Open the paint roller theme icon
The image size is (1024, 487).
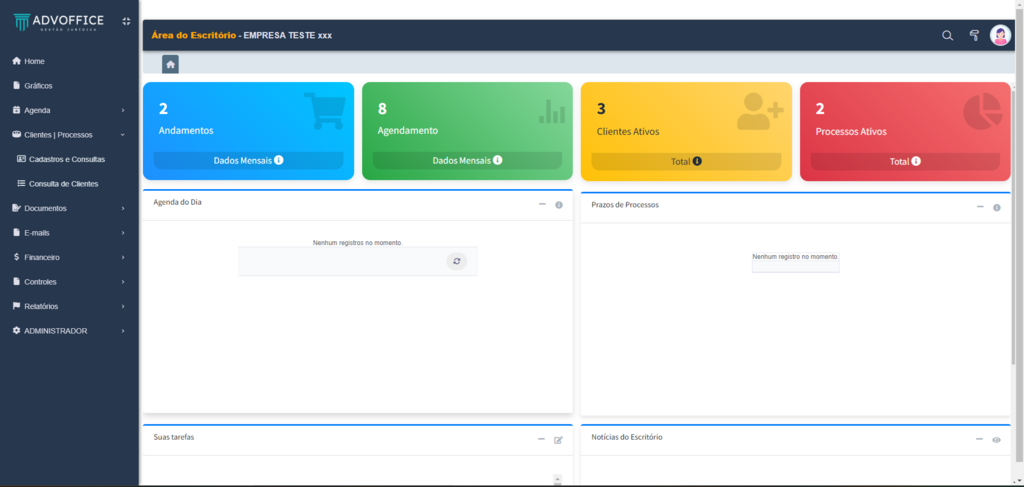tap(973, 36)
